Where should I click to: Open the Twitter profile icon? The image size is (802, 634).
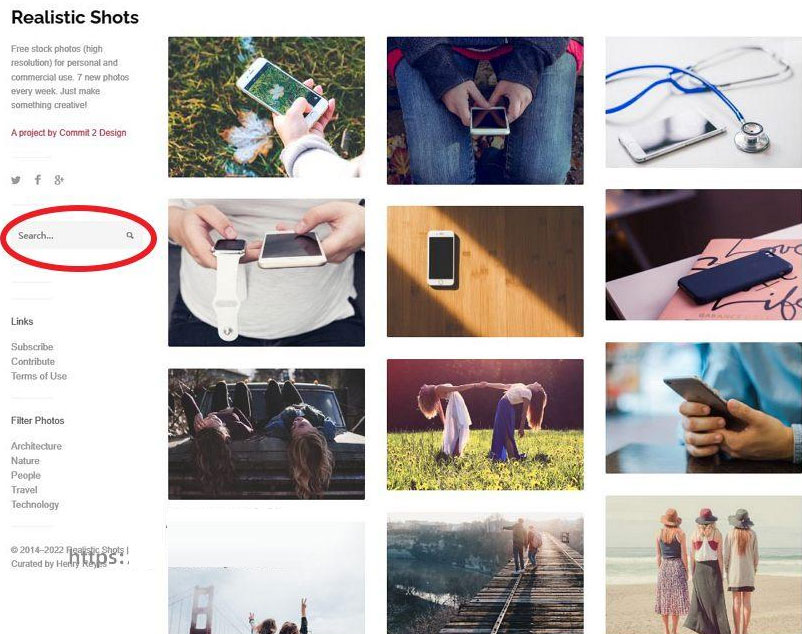pyautogui.click(x=16, y=180)
